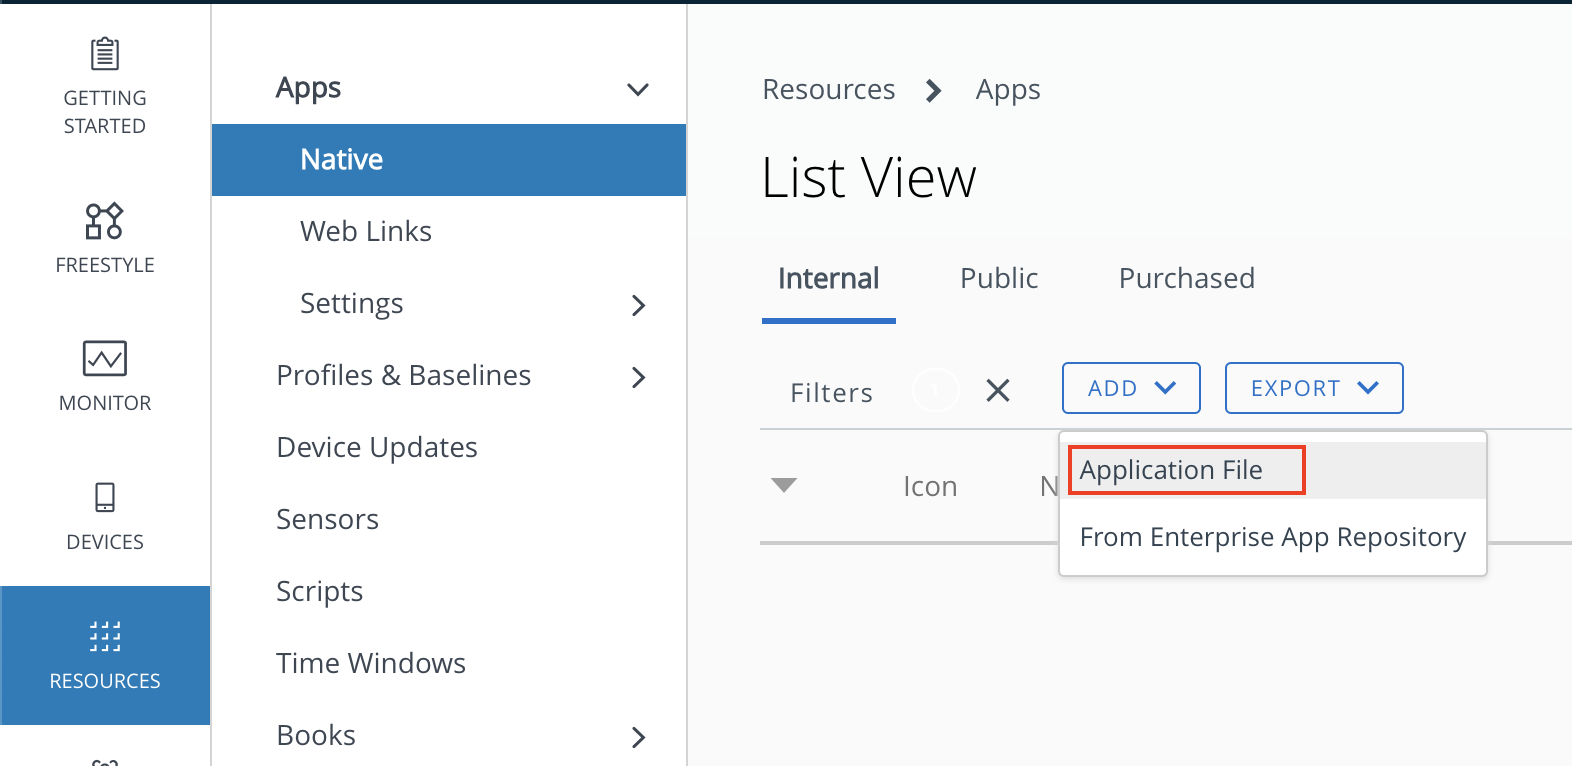Viewport: 1572px width, 766px height.
Task: Switch to the Public tab
Action: [999, 278]
